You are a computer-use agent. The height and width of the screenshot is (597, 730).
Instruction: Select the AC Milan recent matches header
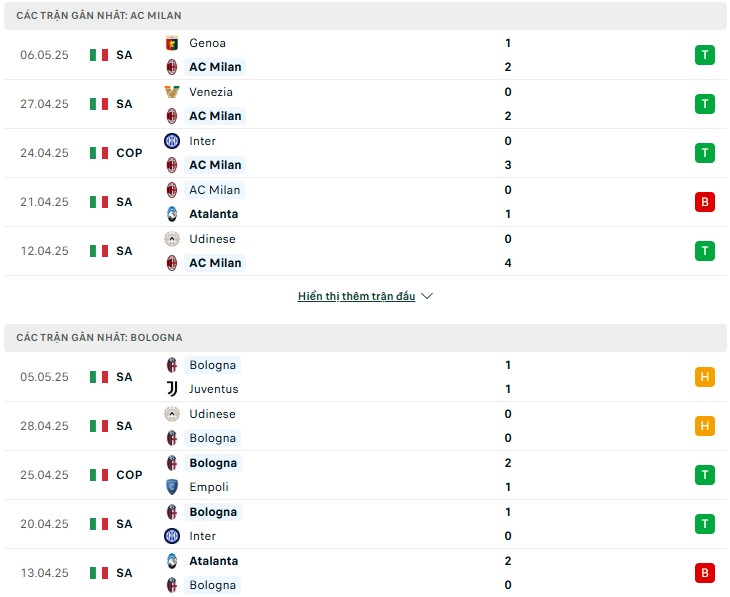[365, 16]
